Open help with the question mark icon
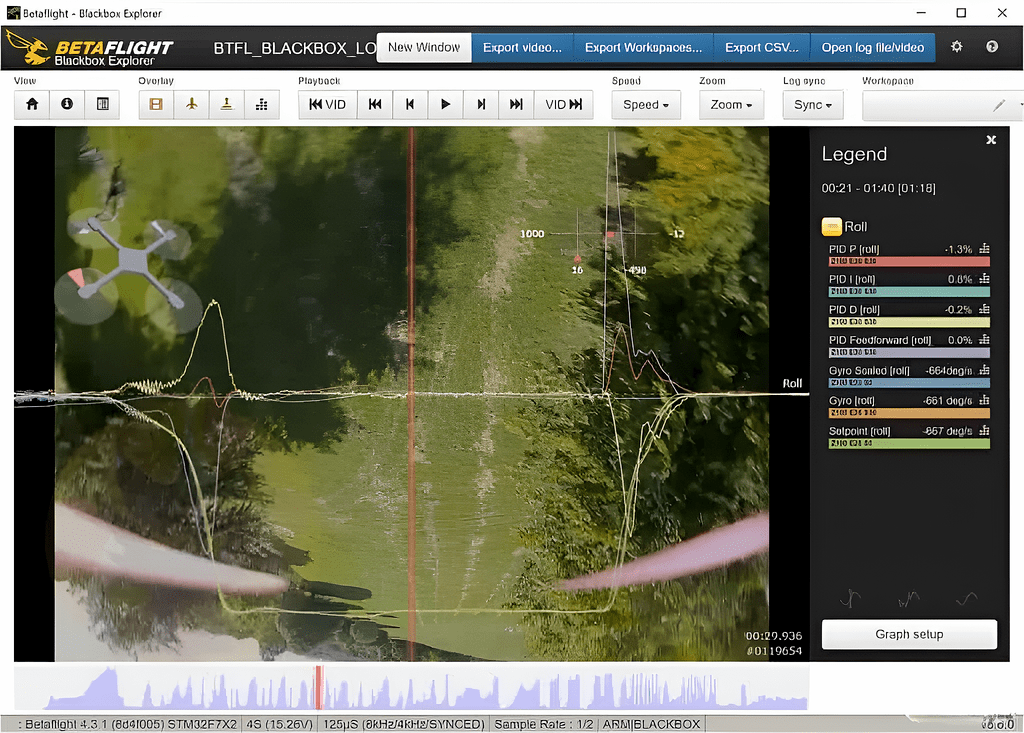1024x733 pixels. (992, 46)
